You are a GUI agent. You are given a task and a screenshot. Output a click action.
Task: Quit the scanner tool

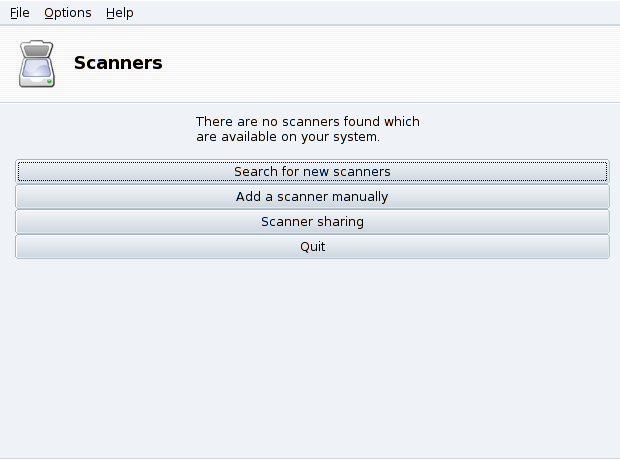312,247
